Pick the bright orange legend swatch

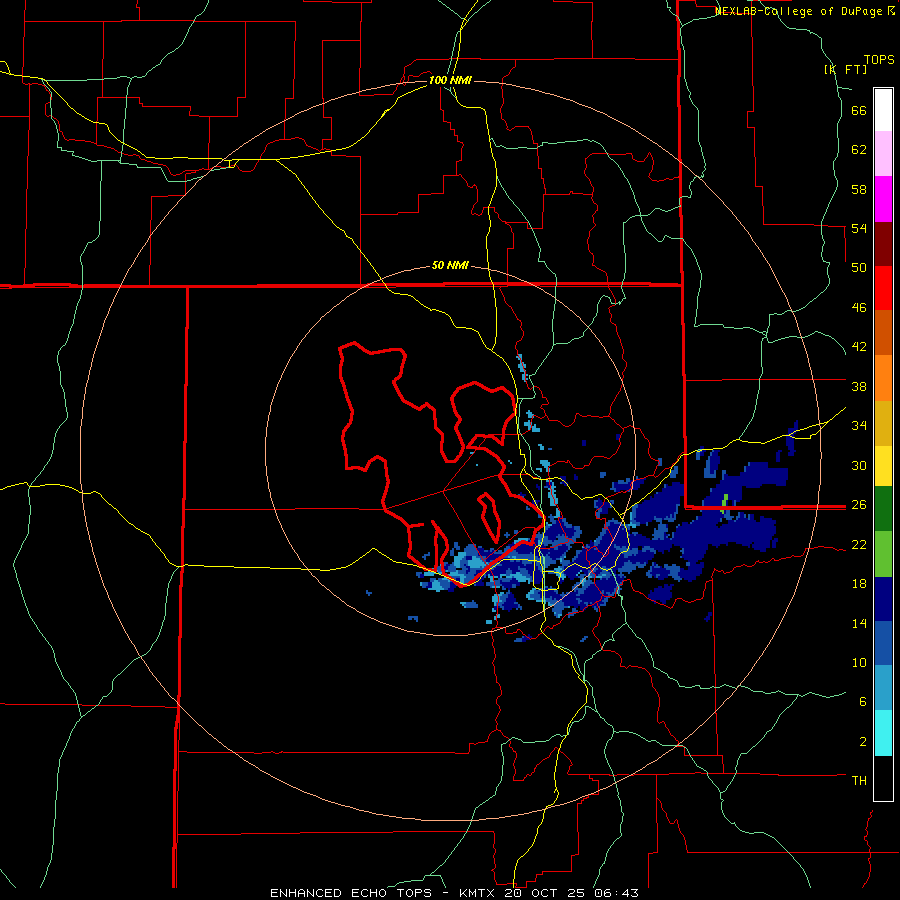tap(883, 378)
